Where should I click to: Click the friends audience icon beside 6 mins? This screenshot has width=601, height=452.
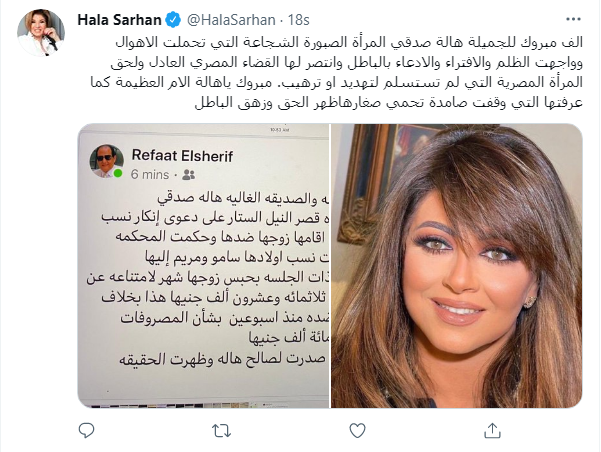point(189,175)
